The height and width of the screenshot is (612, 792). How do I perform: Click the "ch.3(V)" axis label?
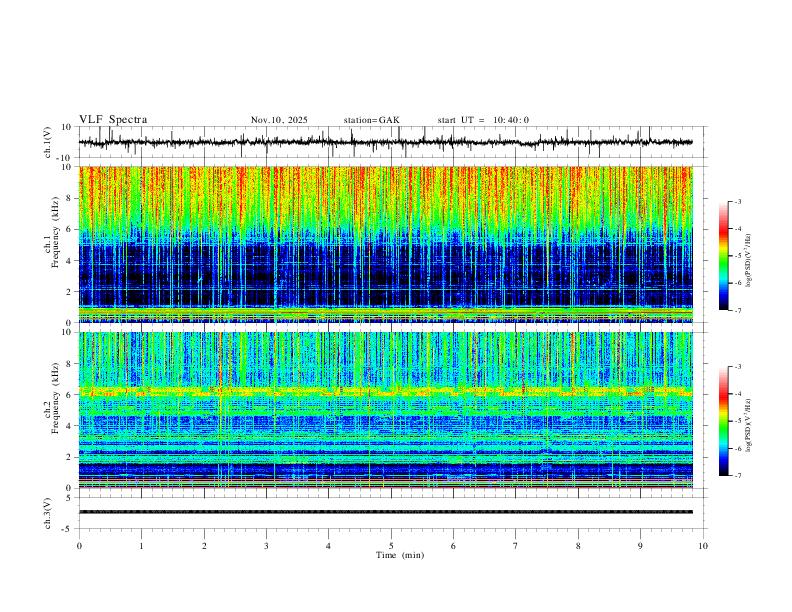[48, 514]
